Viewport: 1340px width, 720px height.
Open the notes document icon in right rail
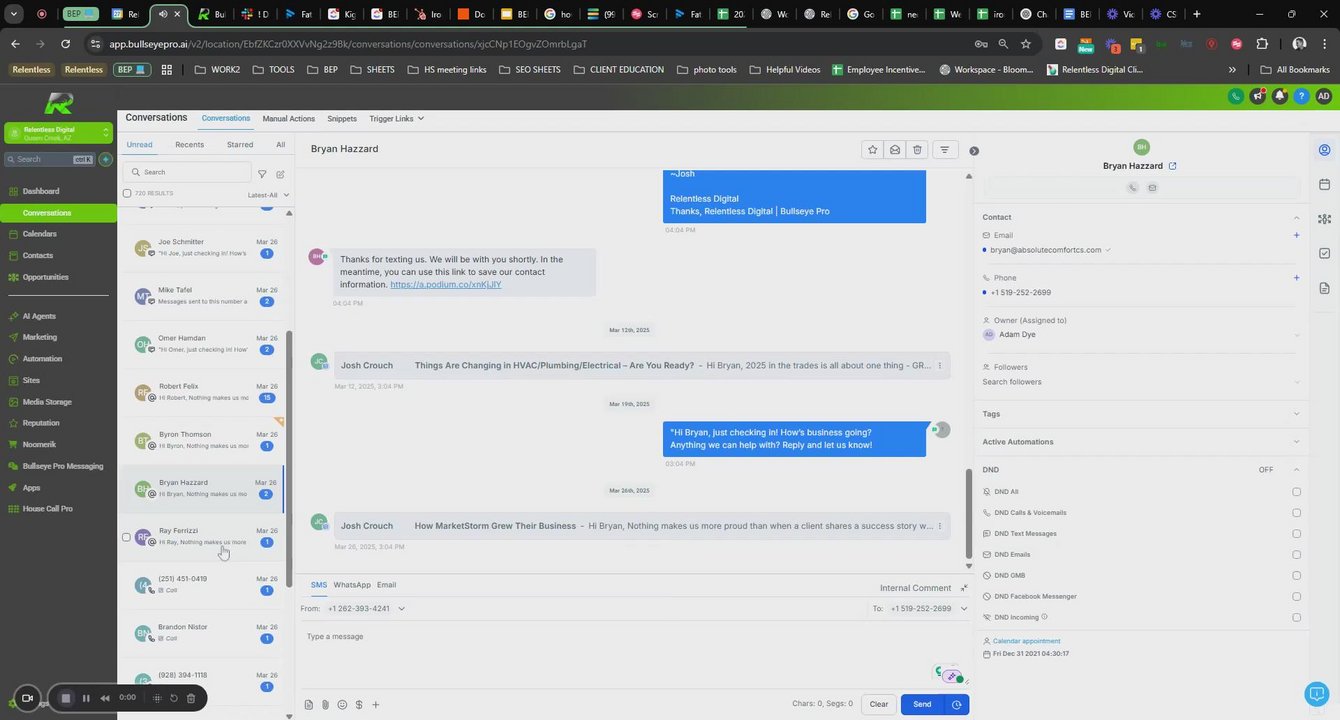click(x=1324, y=288)
